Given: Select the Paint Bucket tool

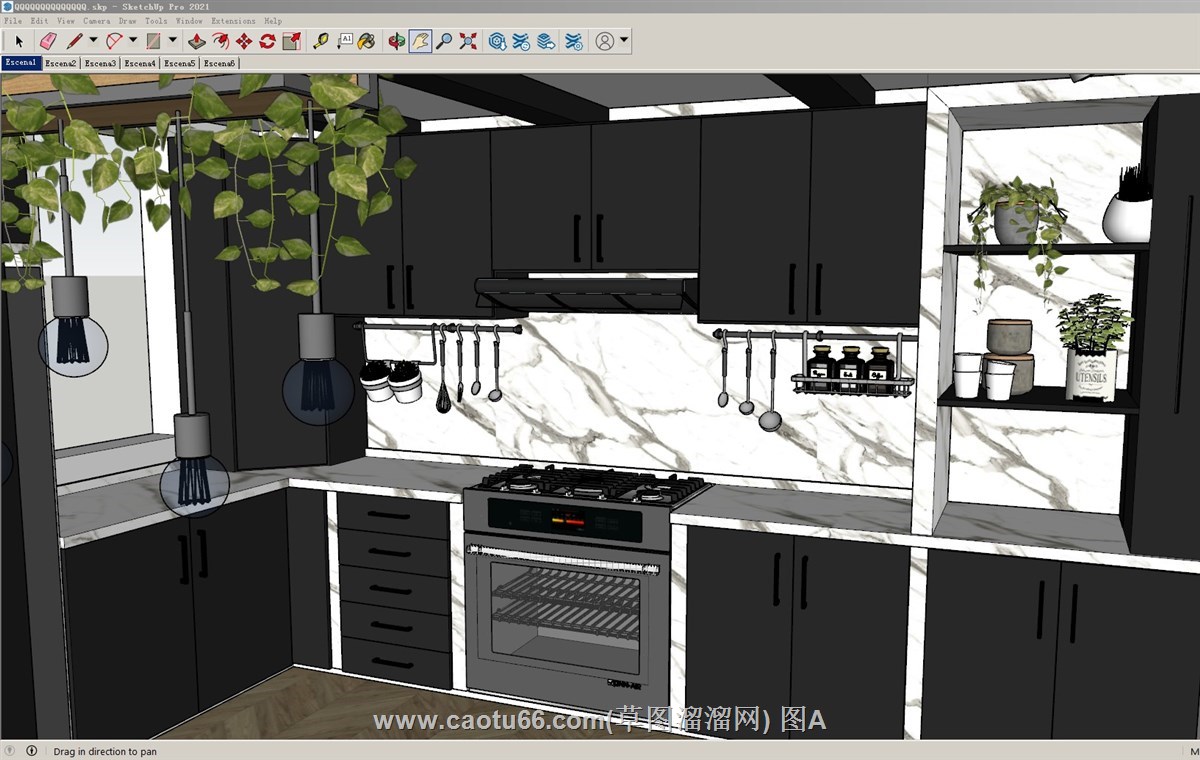Looking at the screenshot, I should (x=367, y=41).
